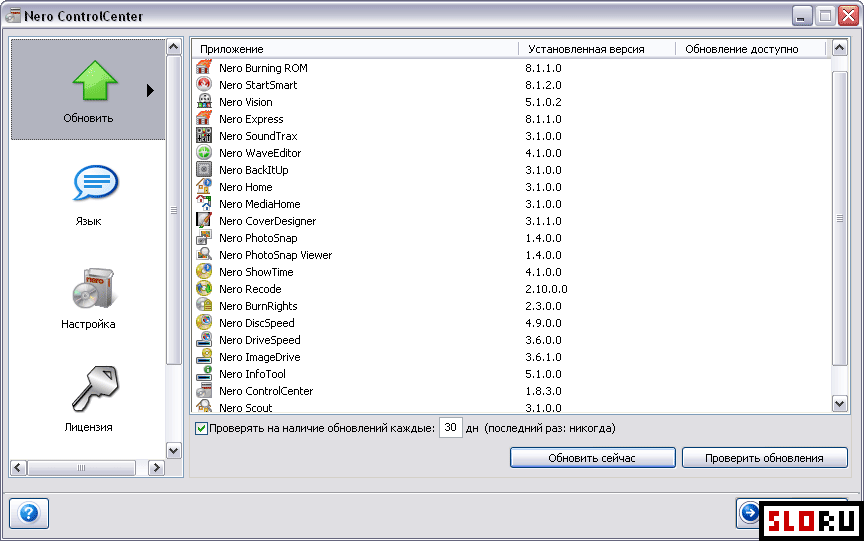Select the Nero StartSmart version 8.1.2.0

pyautogui.click(x=543, y=85)
